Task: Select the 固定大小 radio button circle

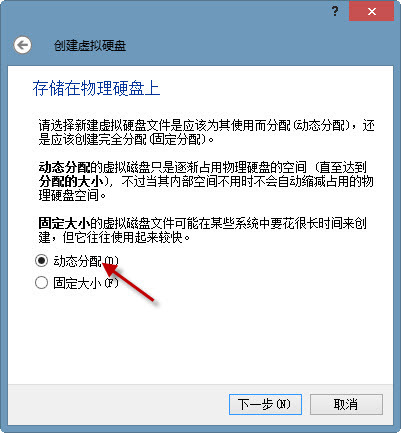Action: [41, 283]
